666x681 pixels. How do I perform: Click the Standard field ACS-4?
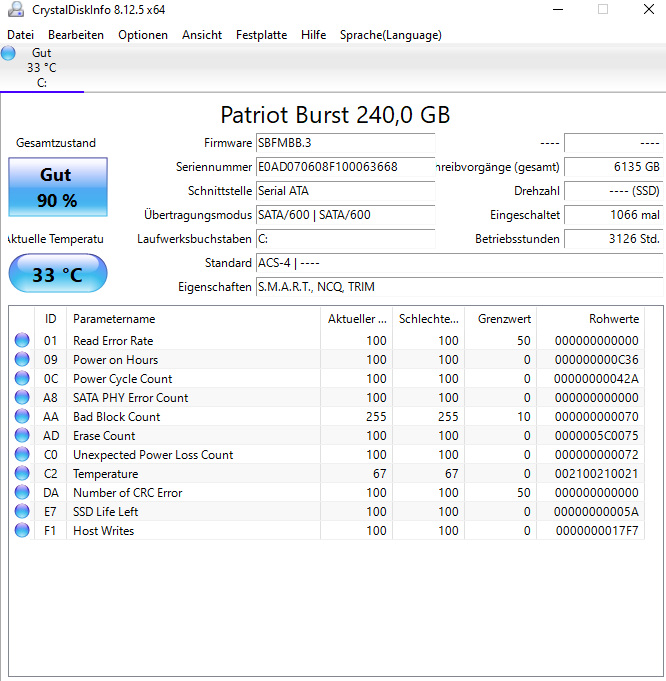click(x=460, y=263)
